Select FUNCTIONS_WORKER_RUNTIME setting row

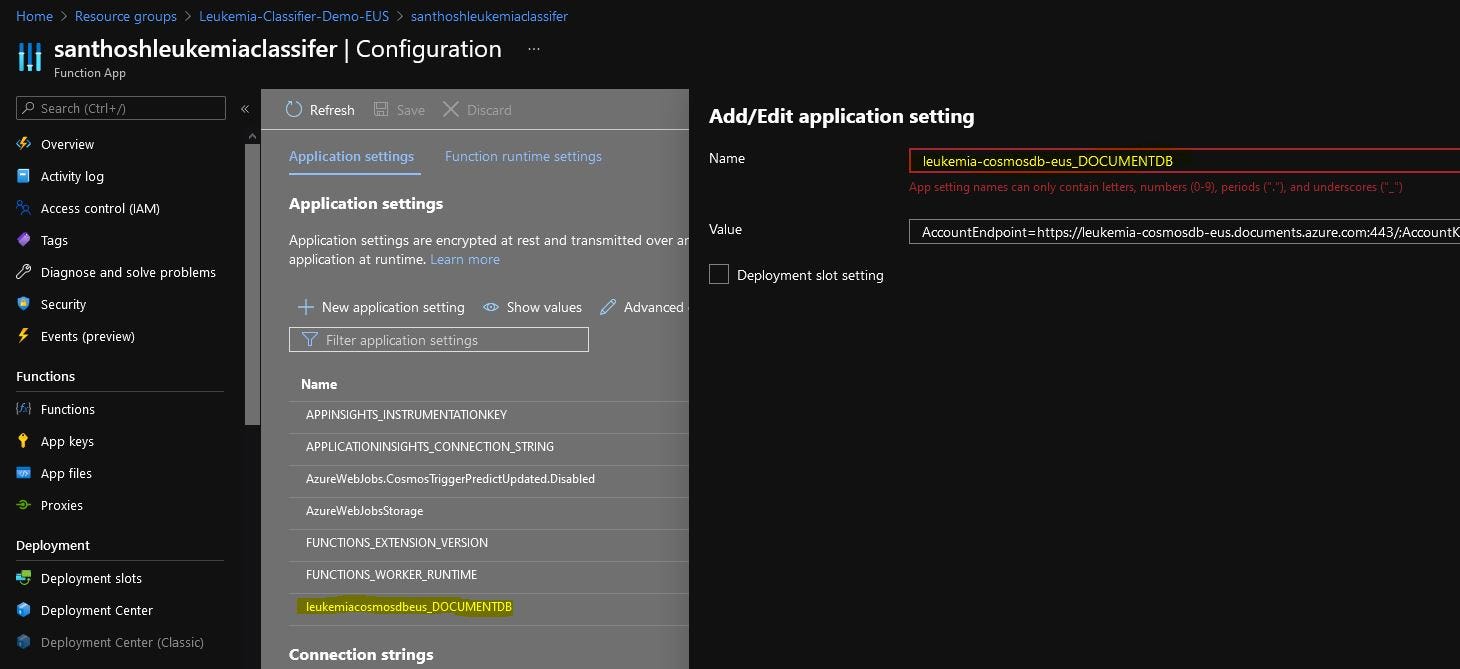pyautogui.click(x=489, y=575)
